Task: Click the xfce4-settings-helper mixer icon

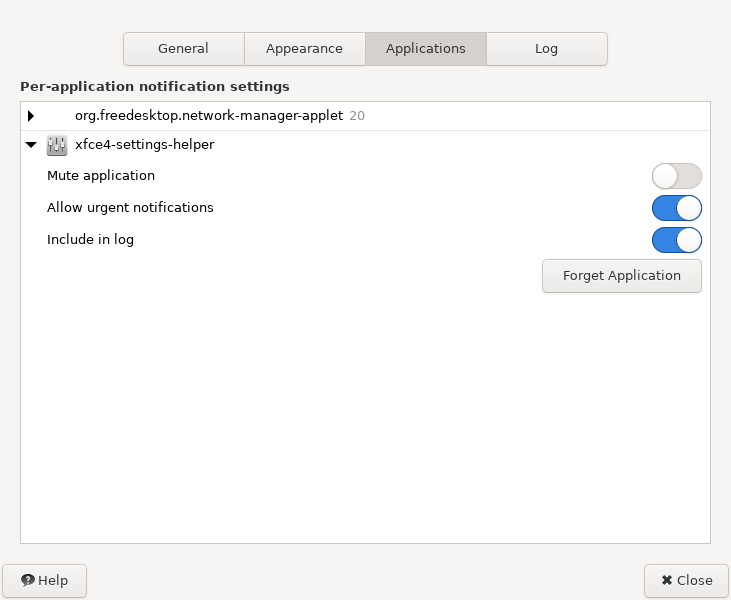Action: click(x=57, y=145)
